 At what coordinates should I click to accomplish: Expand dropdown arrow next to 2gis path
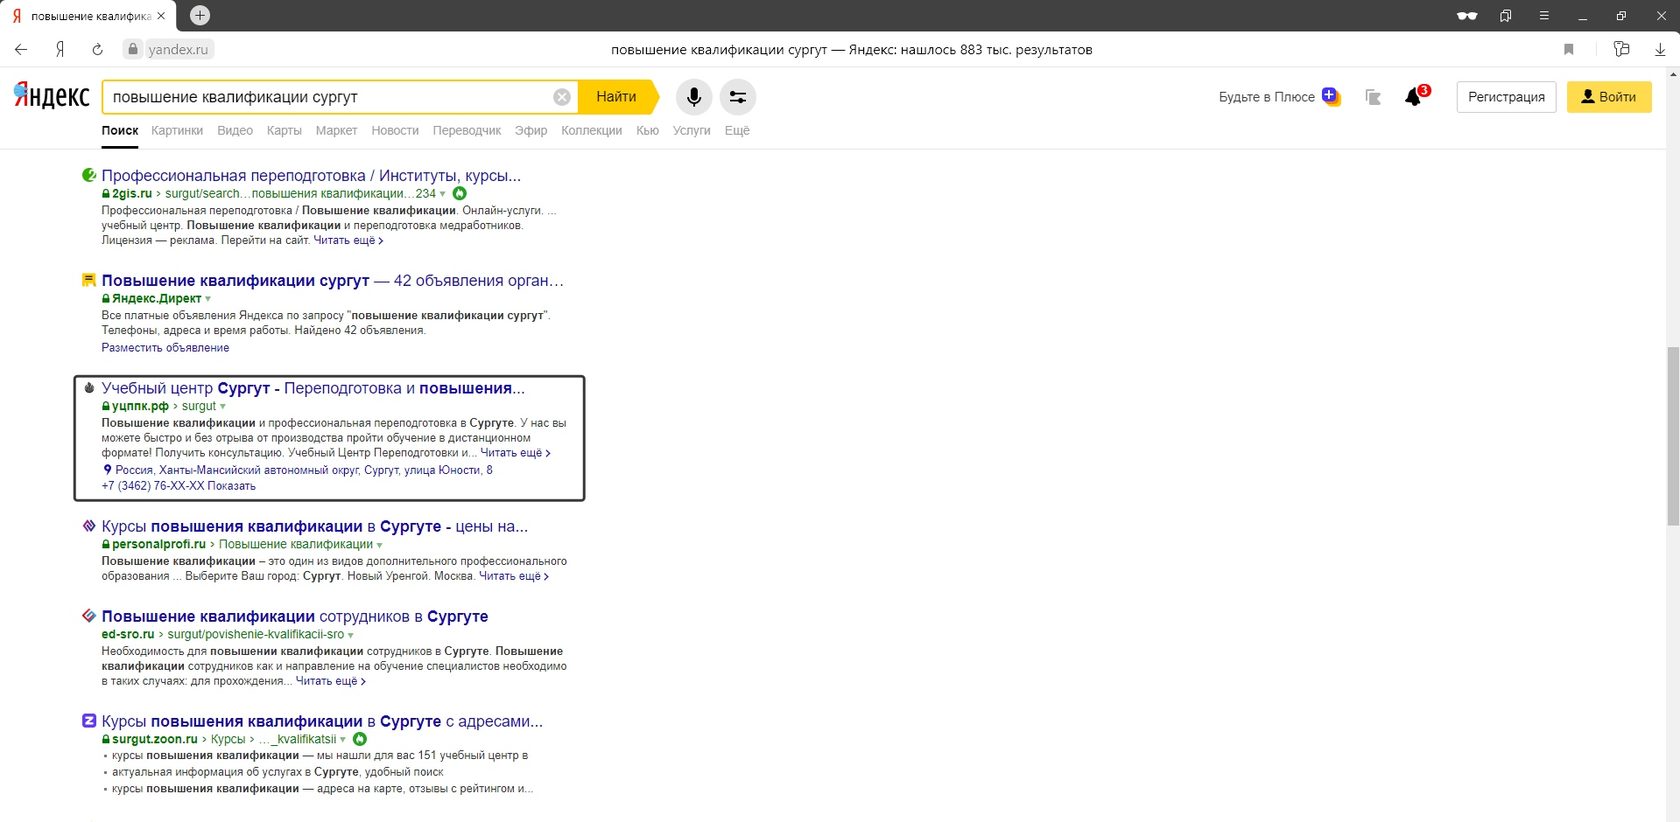coord(444,194)
